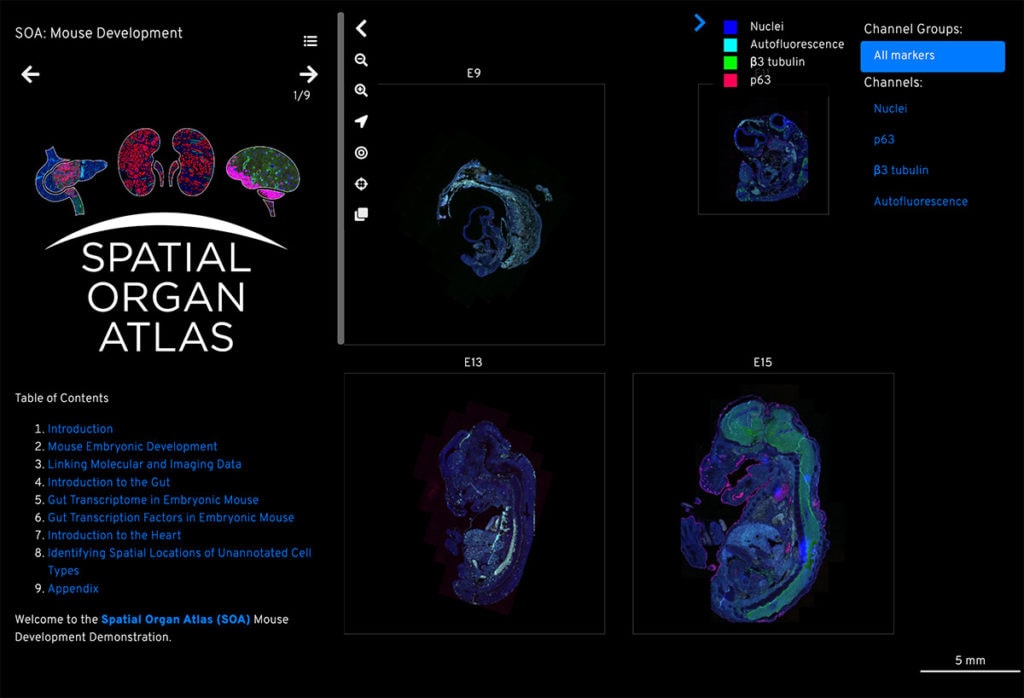The image size is (1024, 698).
Task: Toggle the Autofluorescence channel
Action: [920, 202]
